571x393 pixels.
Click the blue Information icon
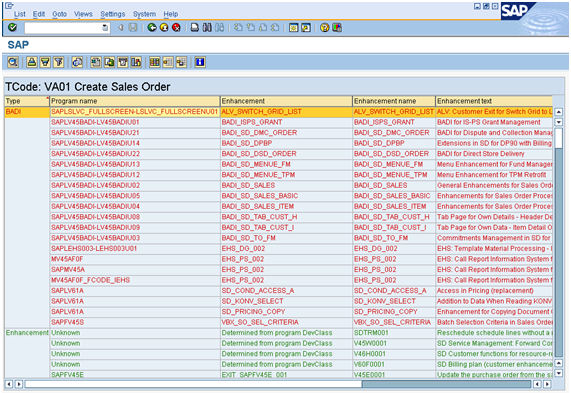click(200, 62)
